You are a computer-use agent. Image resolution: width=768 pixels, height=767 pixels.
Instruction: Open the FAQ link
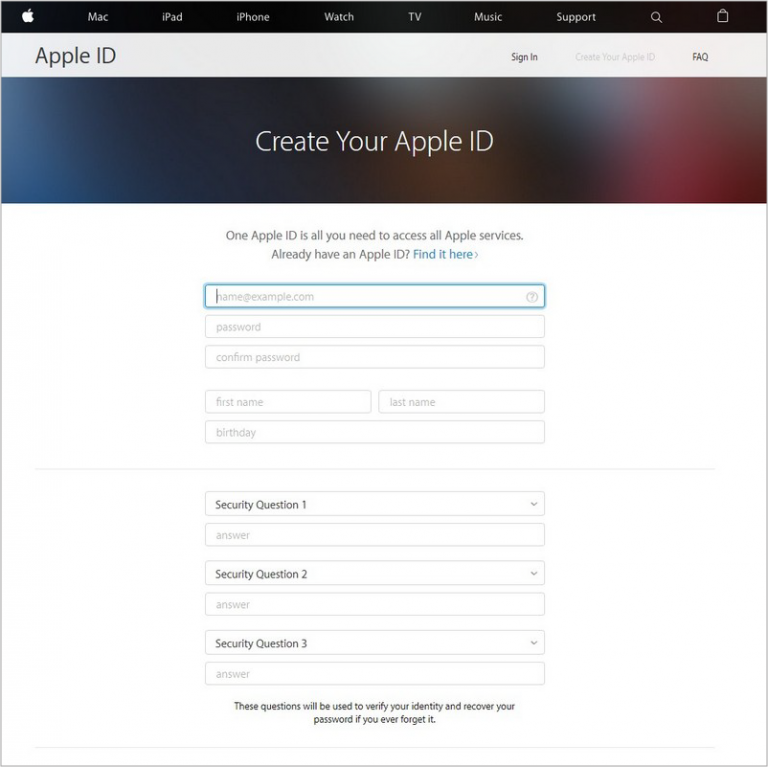(x=700, y=57)
